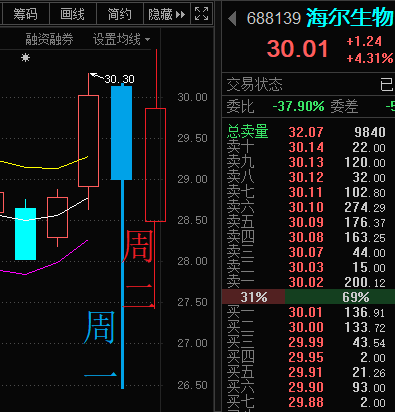This screenshot has height=412, width=395.
Task: Click the +1.24 price change
Action: point(364,41)
